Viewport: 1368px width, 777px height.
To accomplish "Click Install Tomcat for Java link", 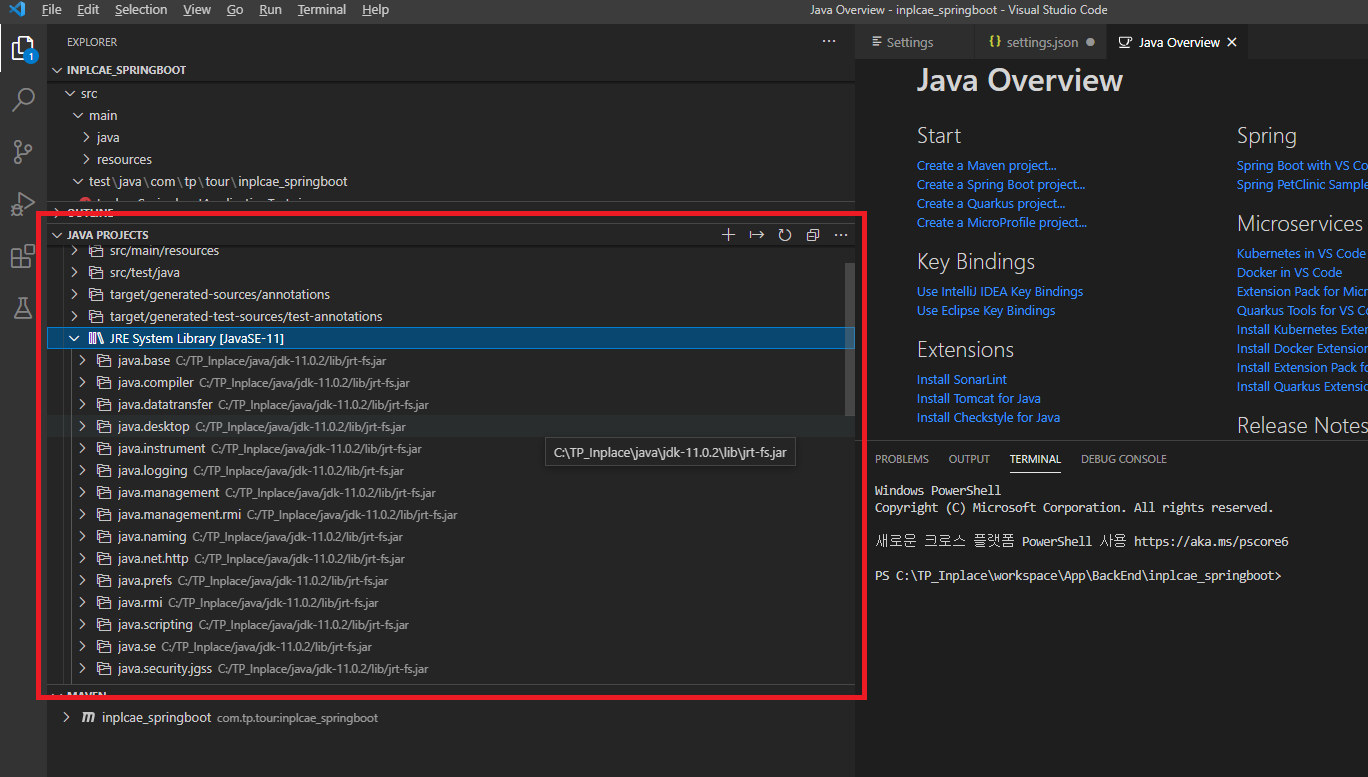I will [x=979, y=399].
